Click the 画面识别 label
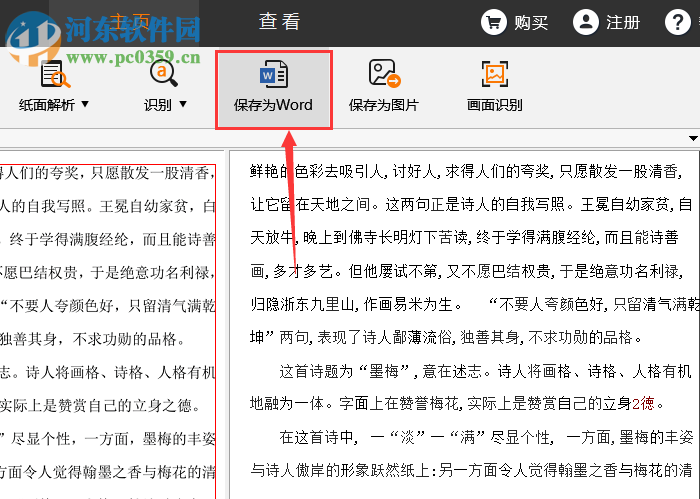This screenshot has height=499, width=700. point(495,105)
